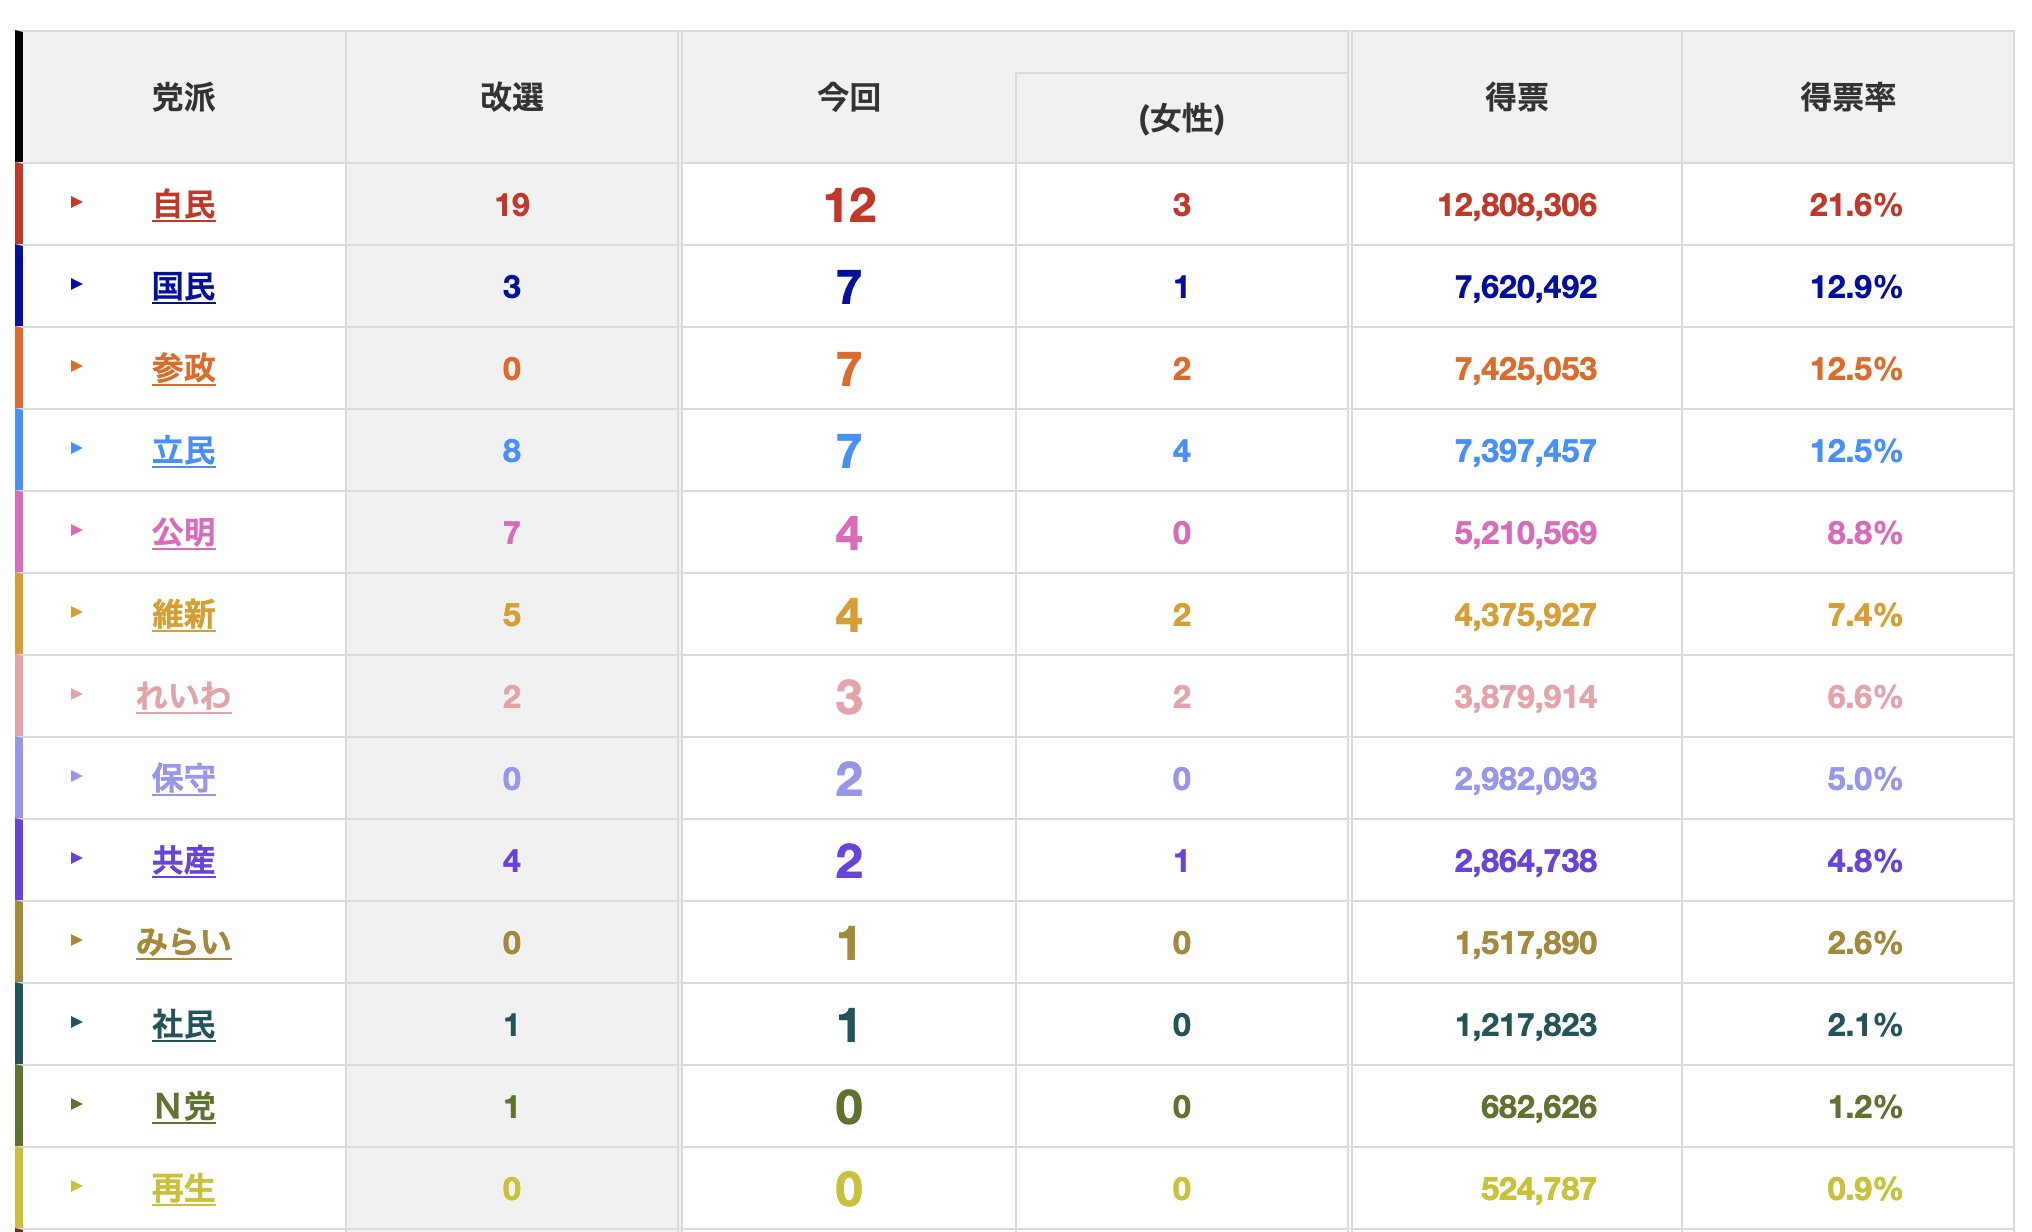Expand the 参政 row triangle

pyautogui.click(x=76, y=367)
